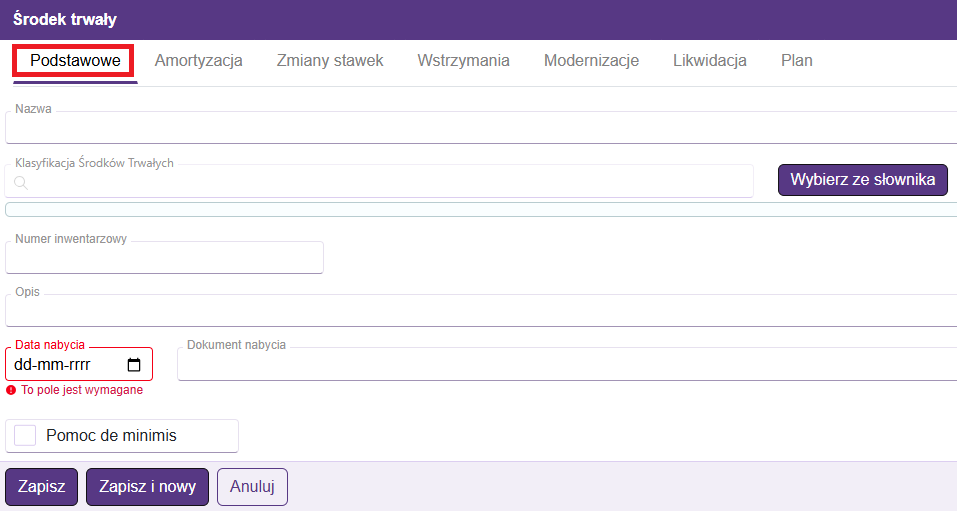This screenshot has width=957, height=511.
Task: Switch to the Amortyzacja tab
Action: 198,61
